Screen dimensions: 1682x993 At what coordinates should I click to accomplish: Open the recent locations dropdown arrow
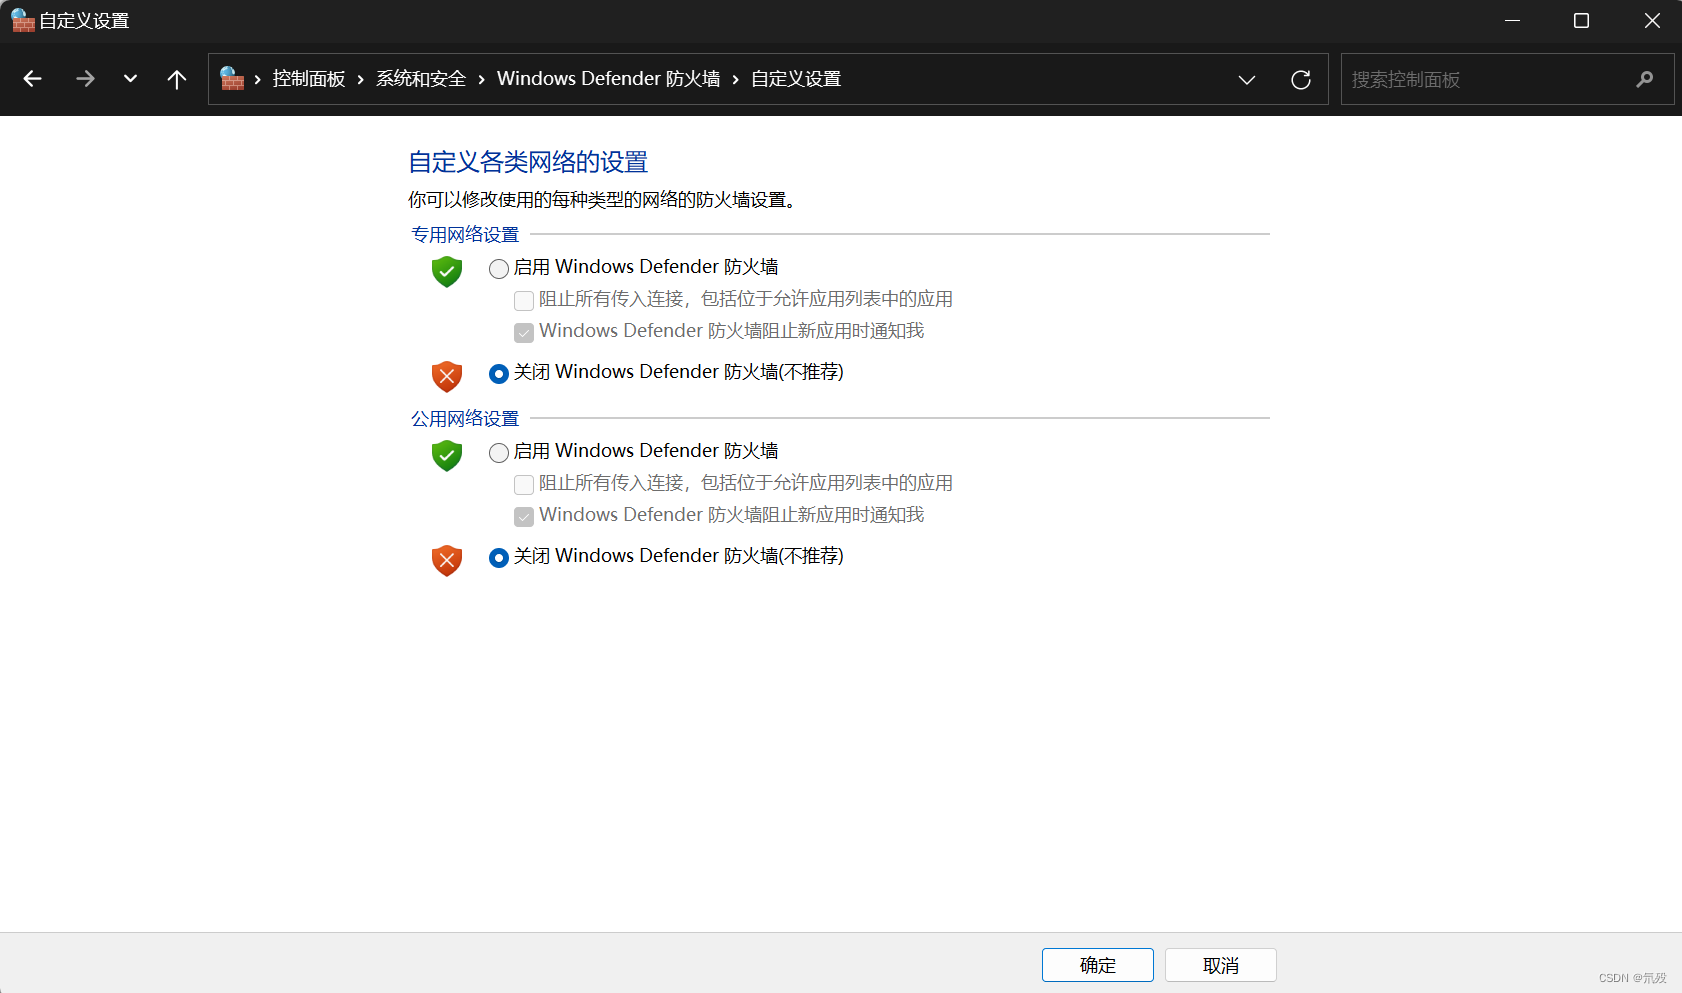click(x=130, y=79)
